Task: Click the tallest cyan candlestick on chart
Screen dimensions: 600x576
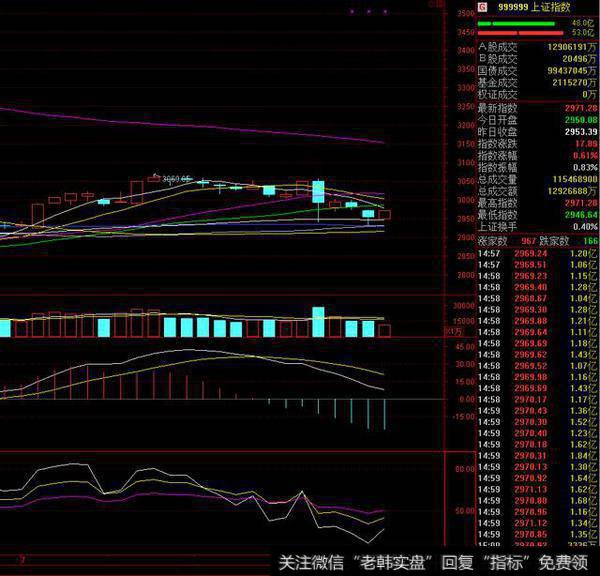Action: [318, 191]
